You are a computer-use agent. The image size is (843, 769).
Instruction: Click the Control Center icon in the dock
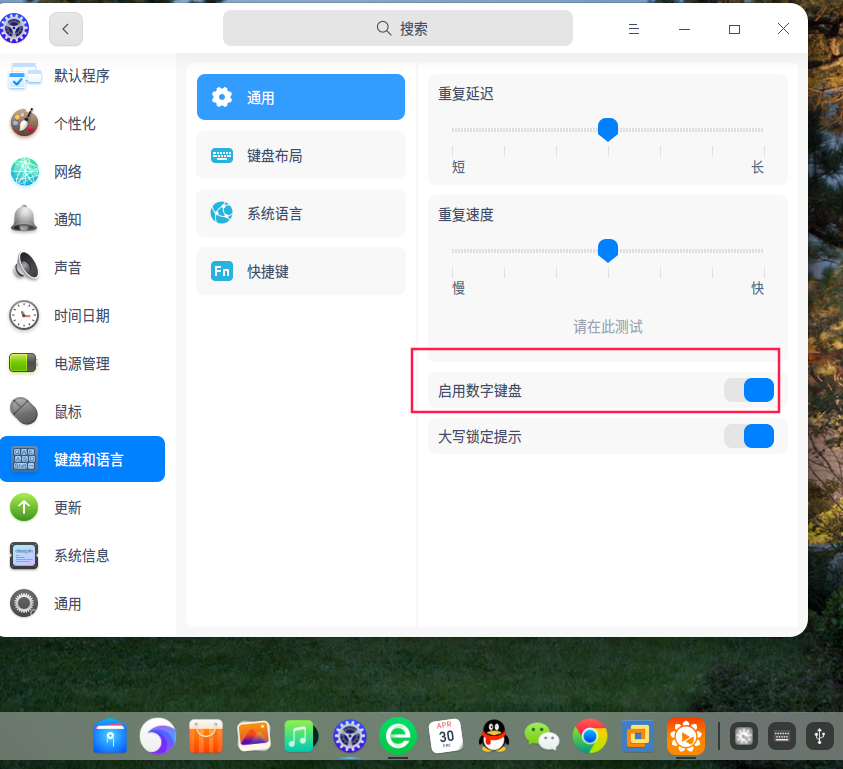(350, 736)
